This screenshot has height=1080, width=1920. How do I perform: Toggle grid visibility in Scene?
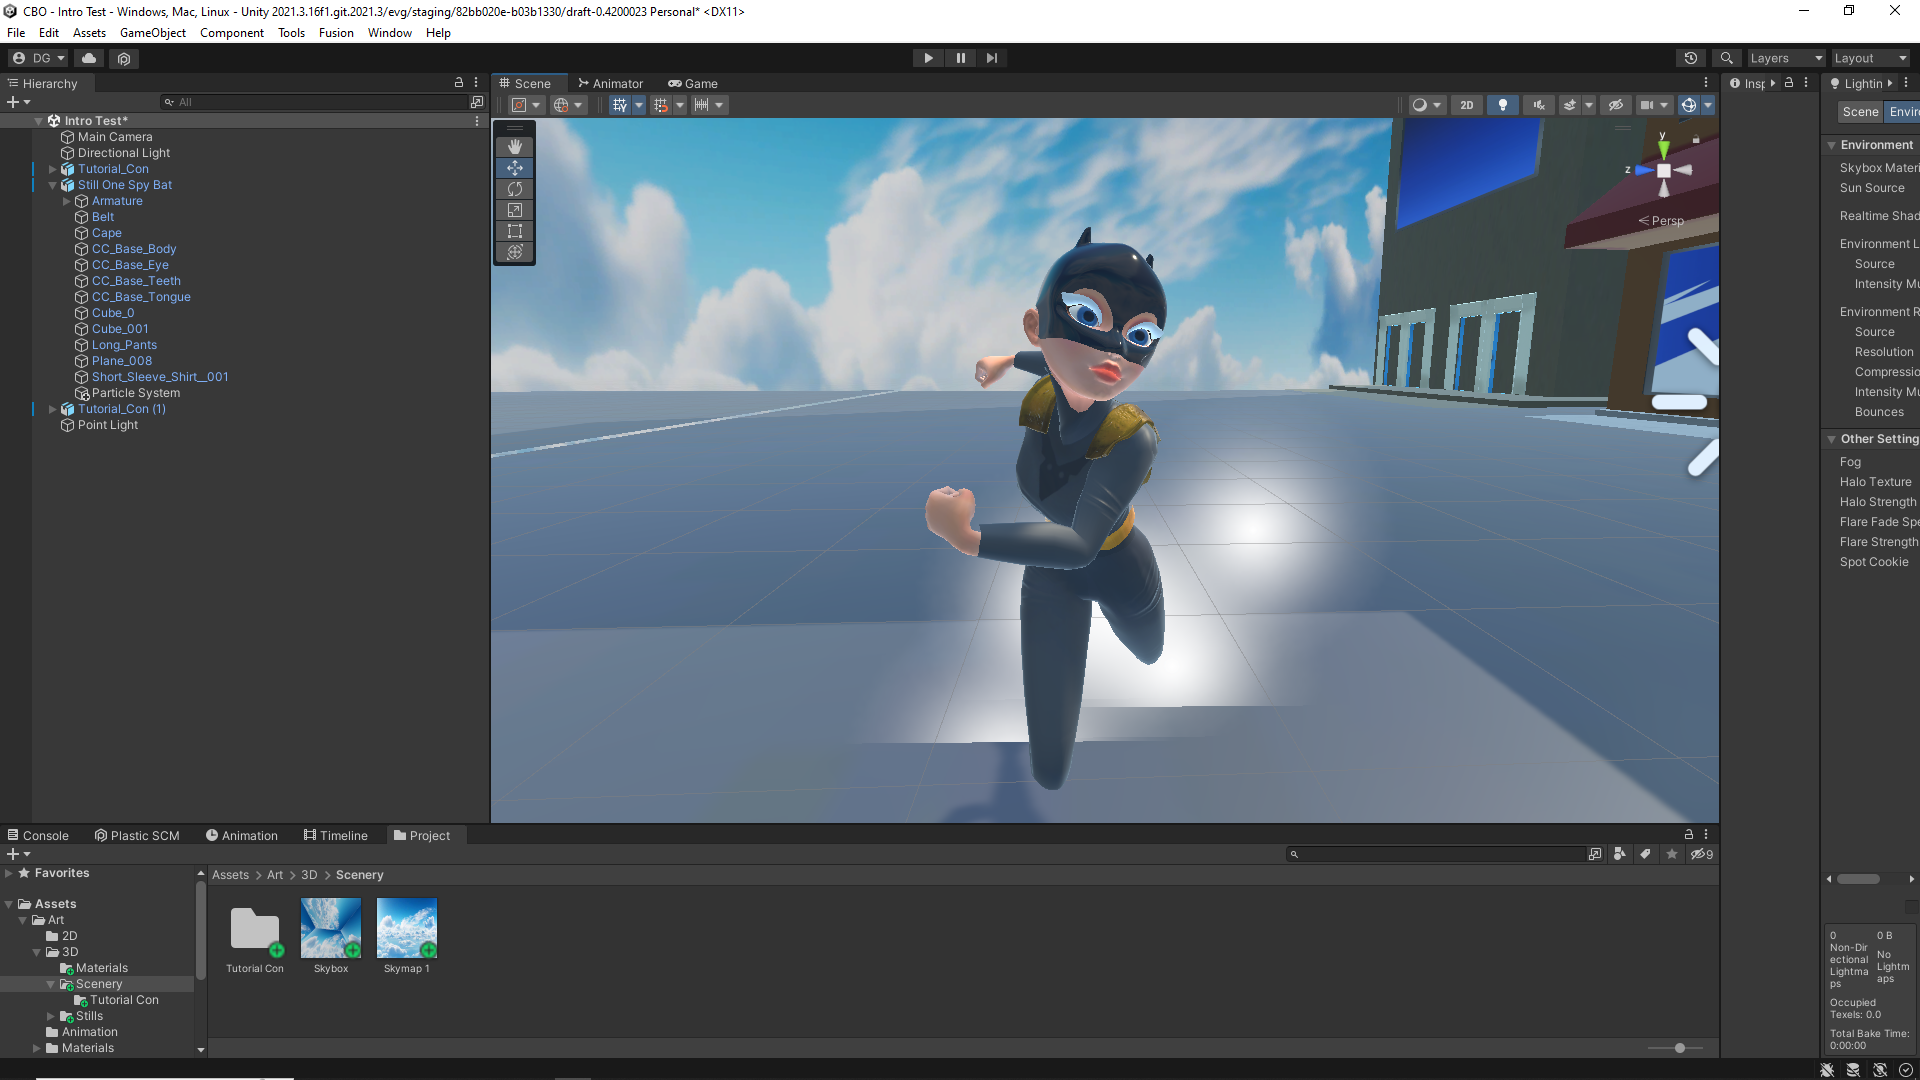[x=620, y=105]
